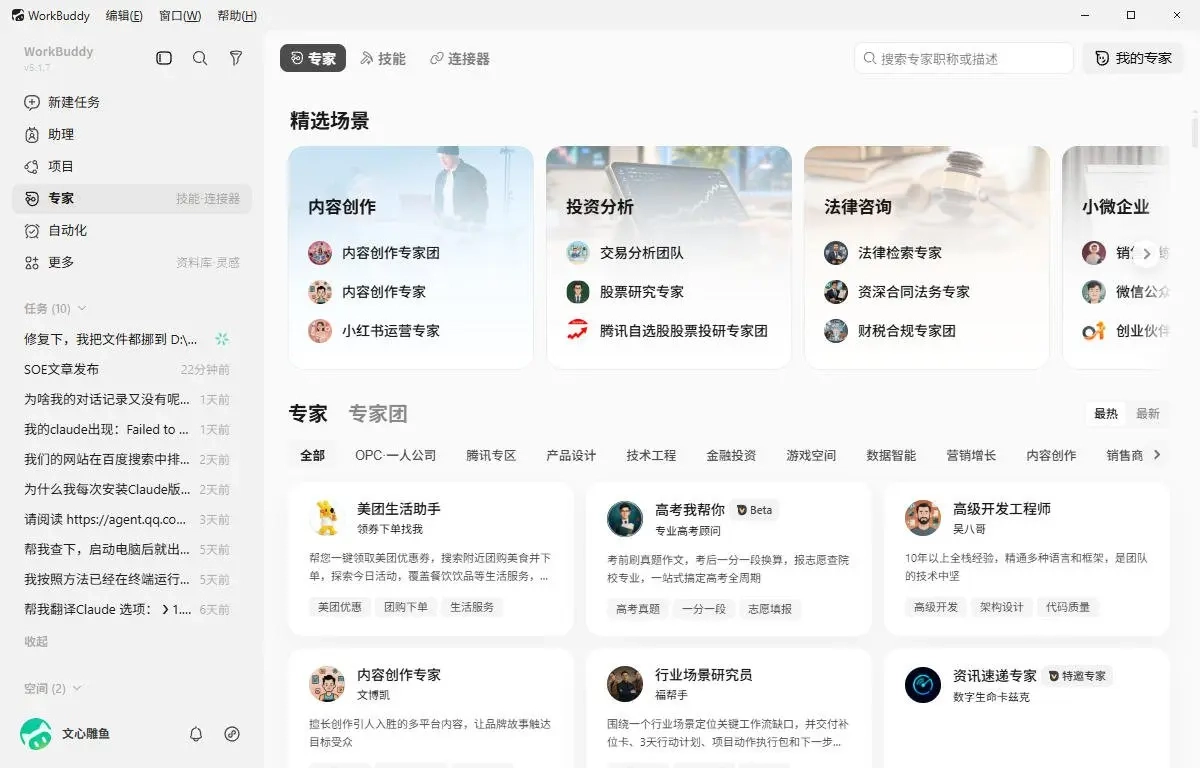Image resolution: width=1200 pixels, height=768 pixels.
Task: Open task 为啥我的对话记录又没有呢
Action: [128, 399]
